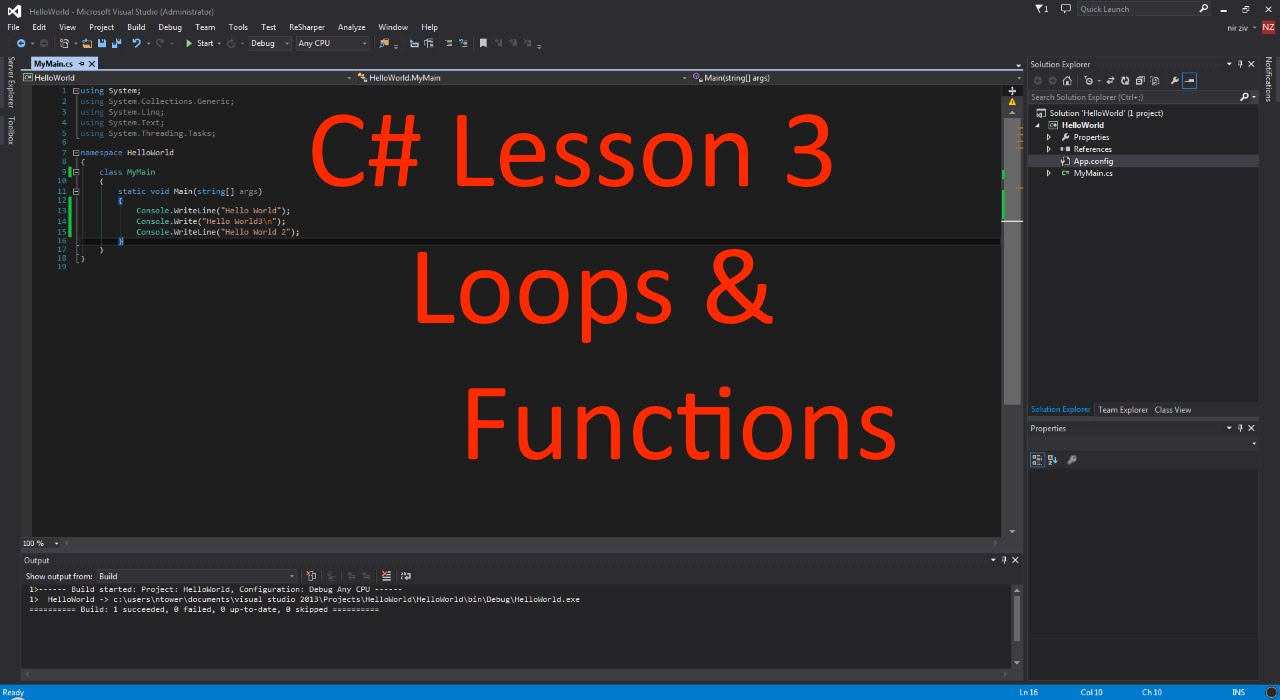Open the Edit menu
This screenshot has width=1280, height=700.
click(39, 27)
